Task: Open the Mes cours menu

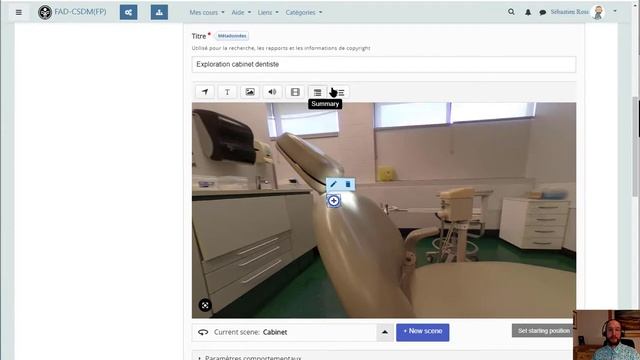Action: (x=207, y=13)
